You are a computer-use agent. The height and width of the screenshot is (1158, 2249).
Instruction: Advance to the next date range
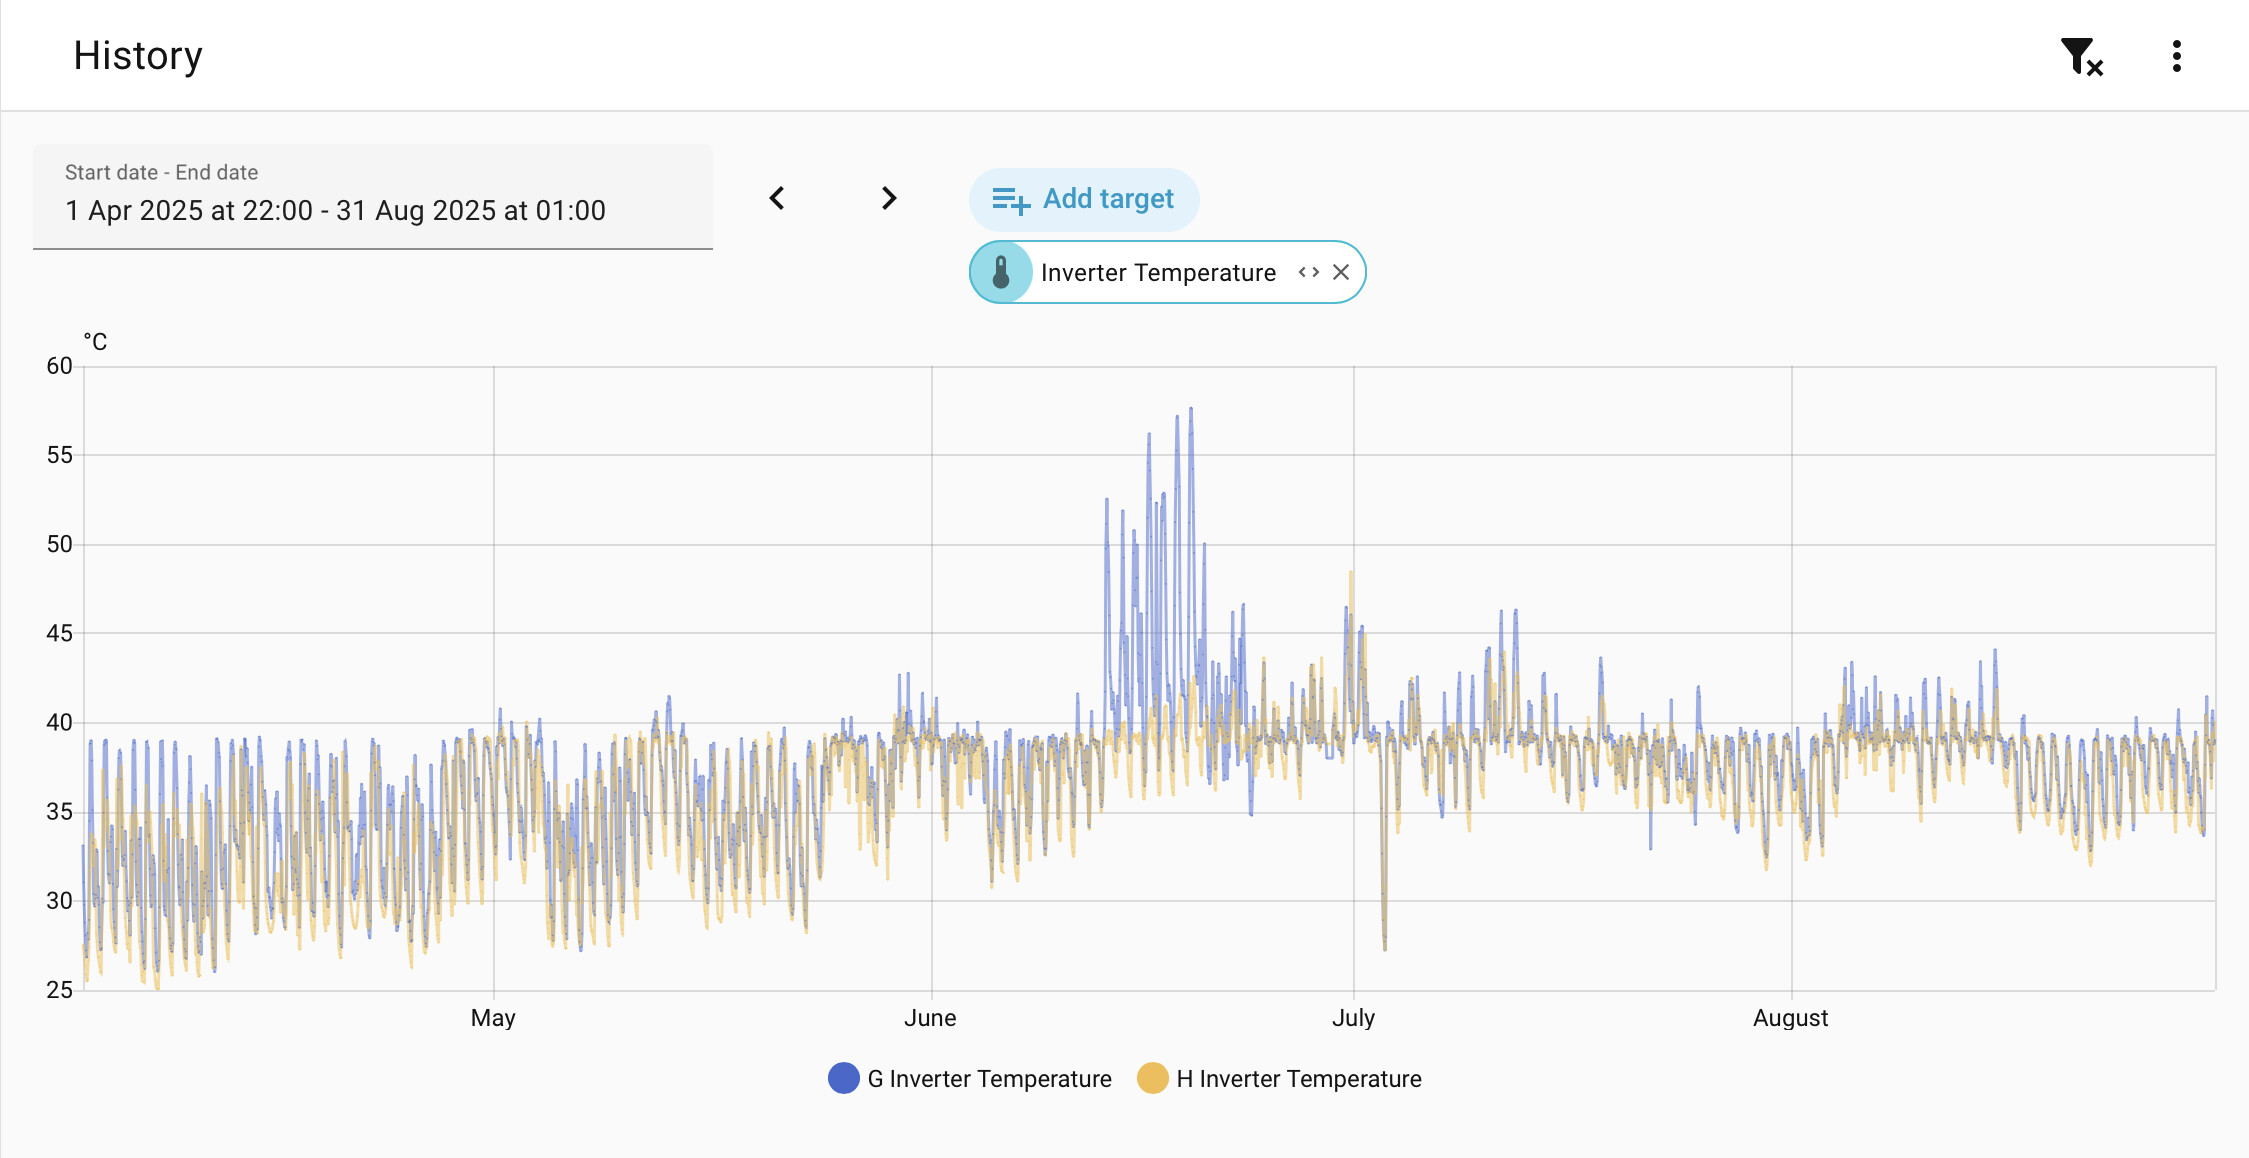pyautogui.click(x=888, y=198)
